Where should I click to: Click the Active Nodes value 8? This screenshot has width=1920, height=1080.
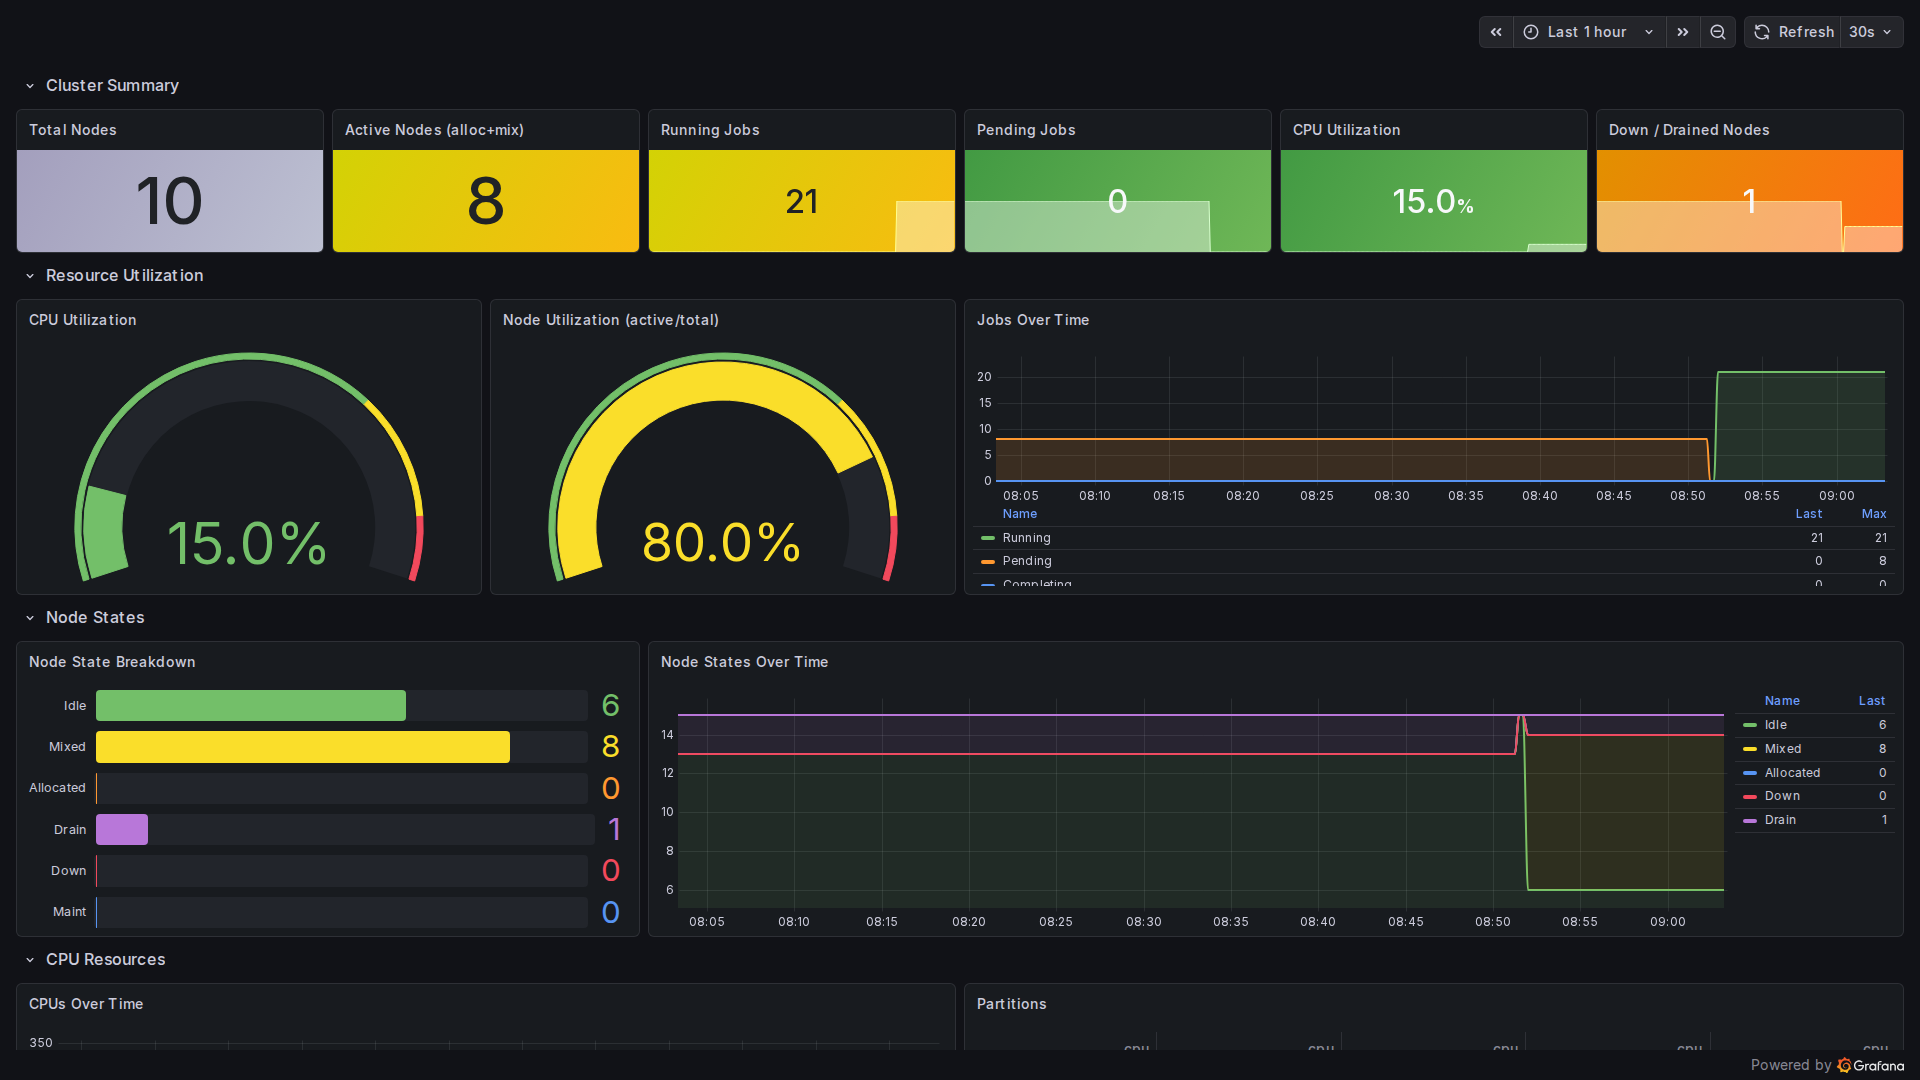[485, 201]
